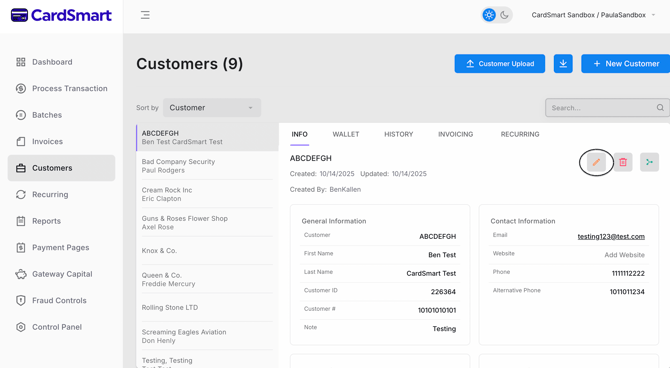Click the Reports clipboard icon
Viewport: 670px width, 368px height.
coord(21,221)
